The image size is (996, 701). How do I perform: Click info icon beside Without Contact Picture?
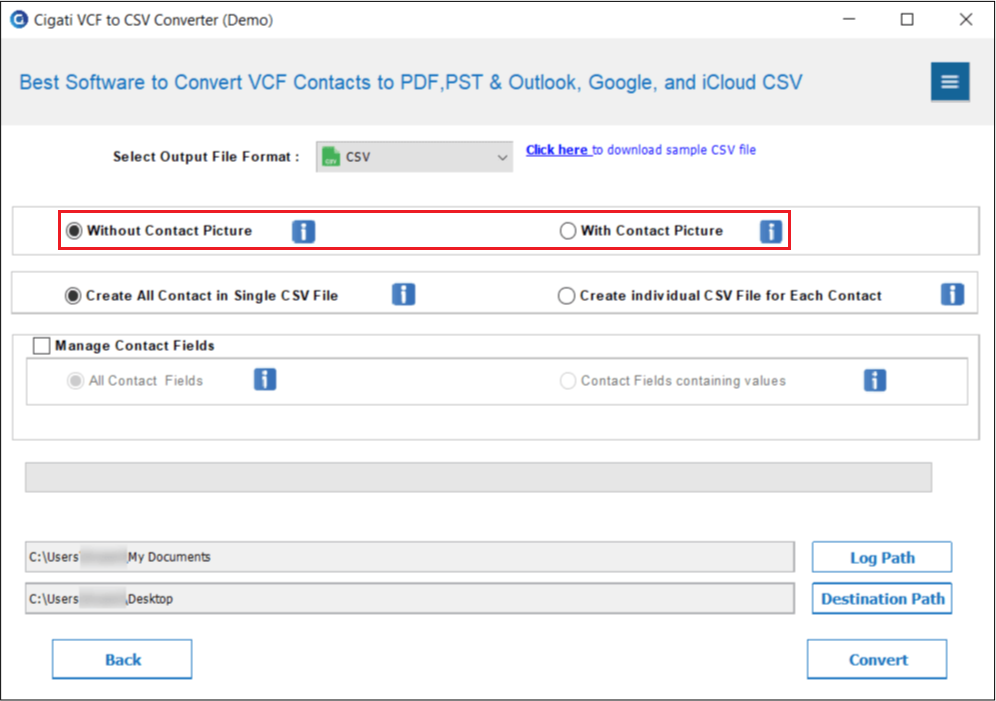coord(304,231)
